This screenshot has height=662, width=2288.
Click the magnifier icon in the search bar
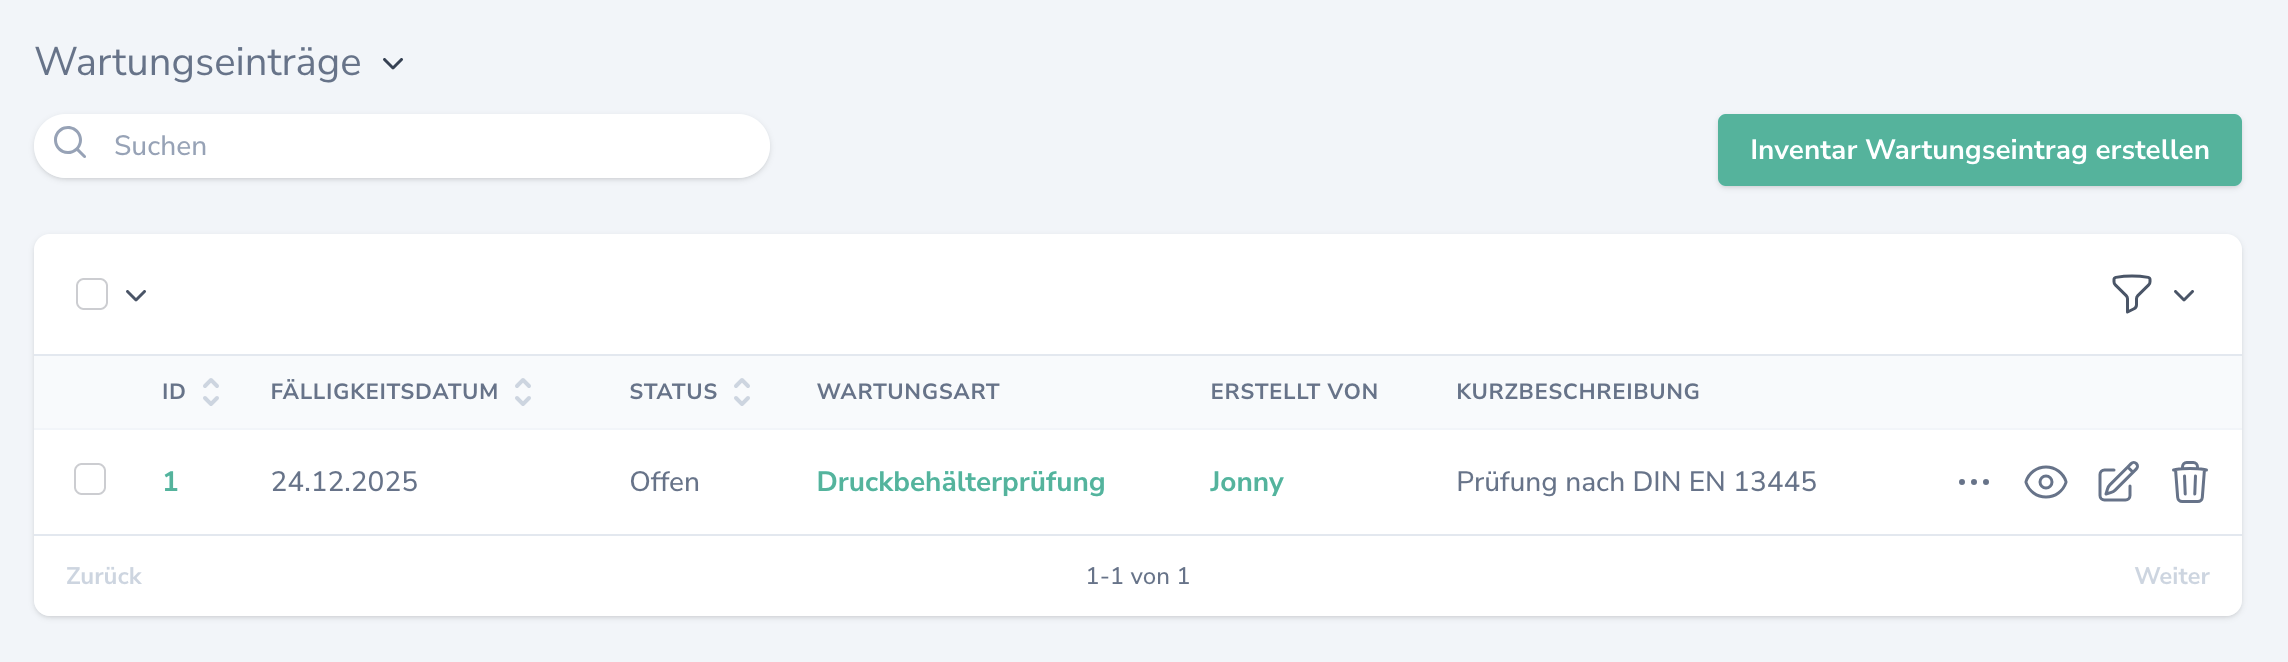[x=70, y=144]
